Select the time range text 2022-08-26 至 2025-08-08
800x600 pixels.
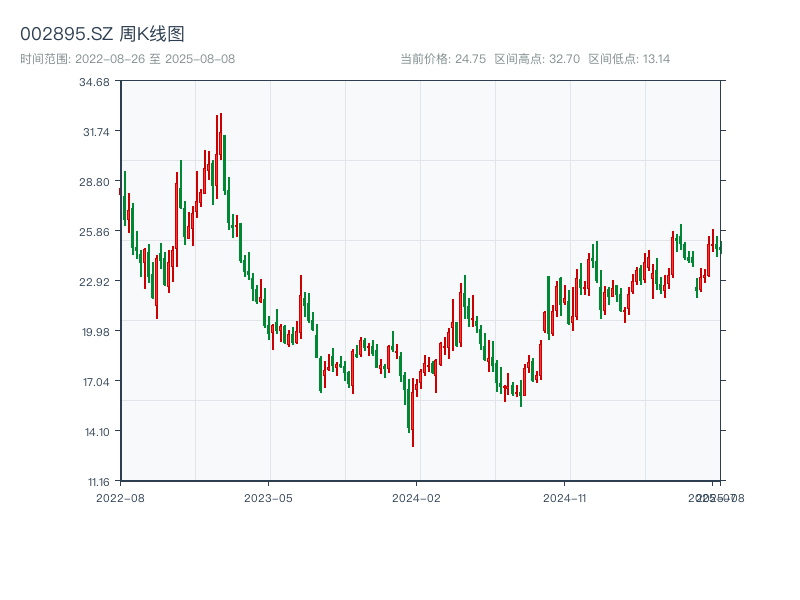click(x=155, y=59)
